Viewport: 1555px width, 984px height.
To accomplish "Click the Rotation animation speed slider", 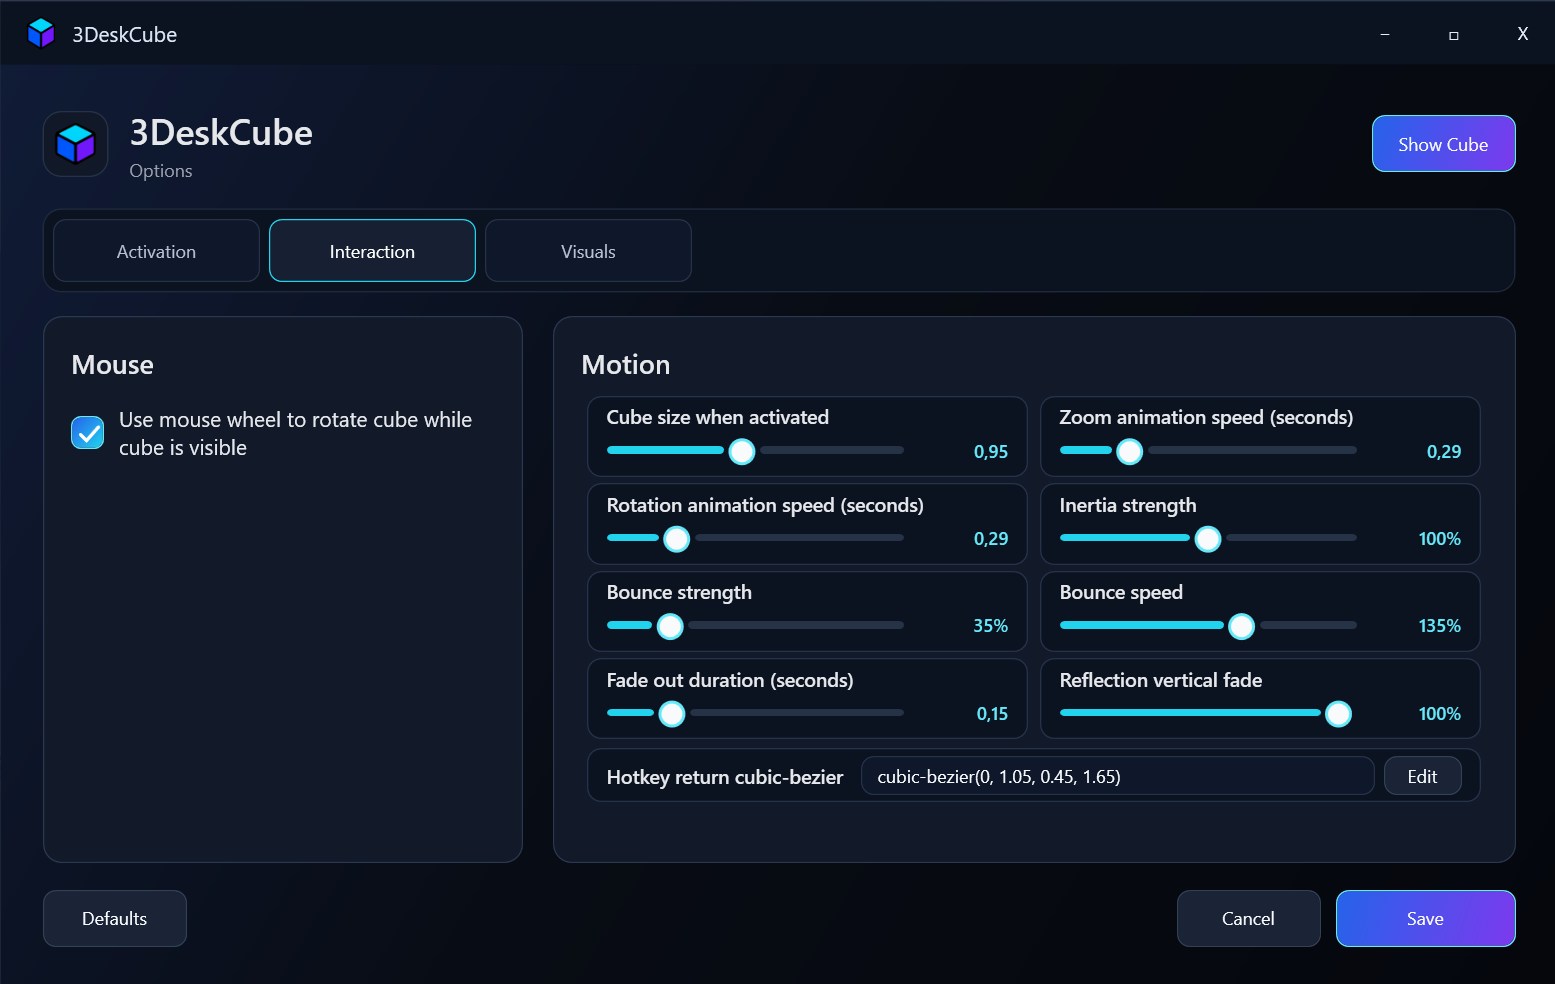I will click(x=755, y=538).
